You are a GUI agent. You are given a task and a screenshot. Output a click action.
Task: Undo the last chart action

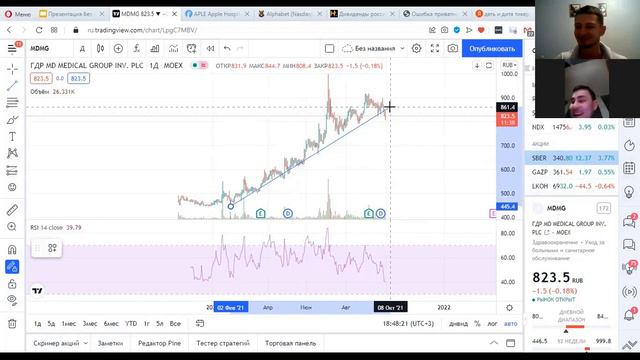point(227,49)
